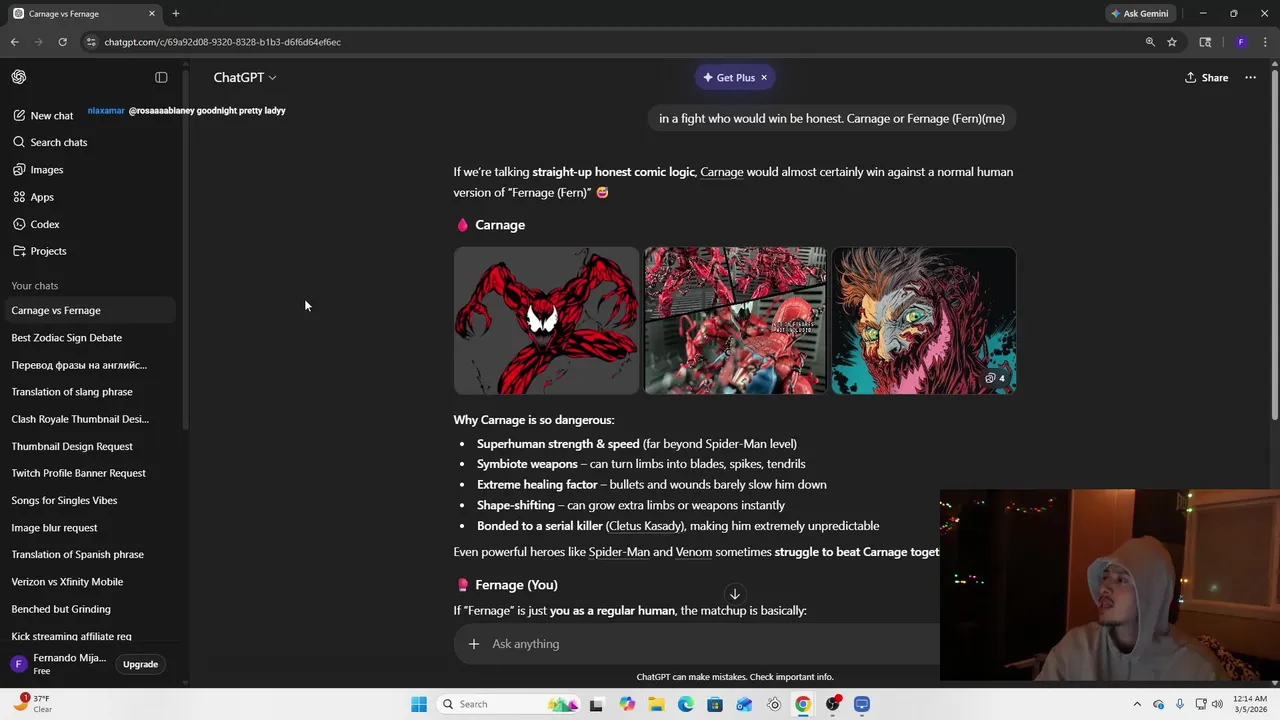Viewport: 1280px width, 720px height.
Task: Open the Chrome profile avatar
Action: click(1241, 42)
